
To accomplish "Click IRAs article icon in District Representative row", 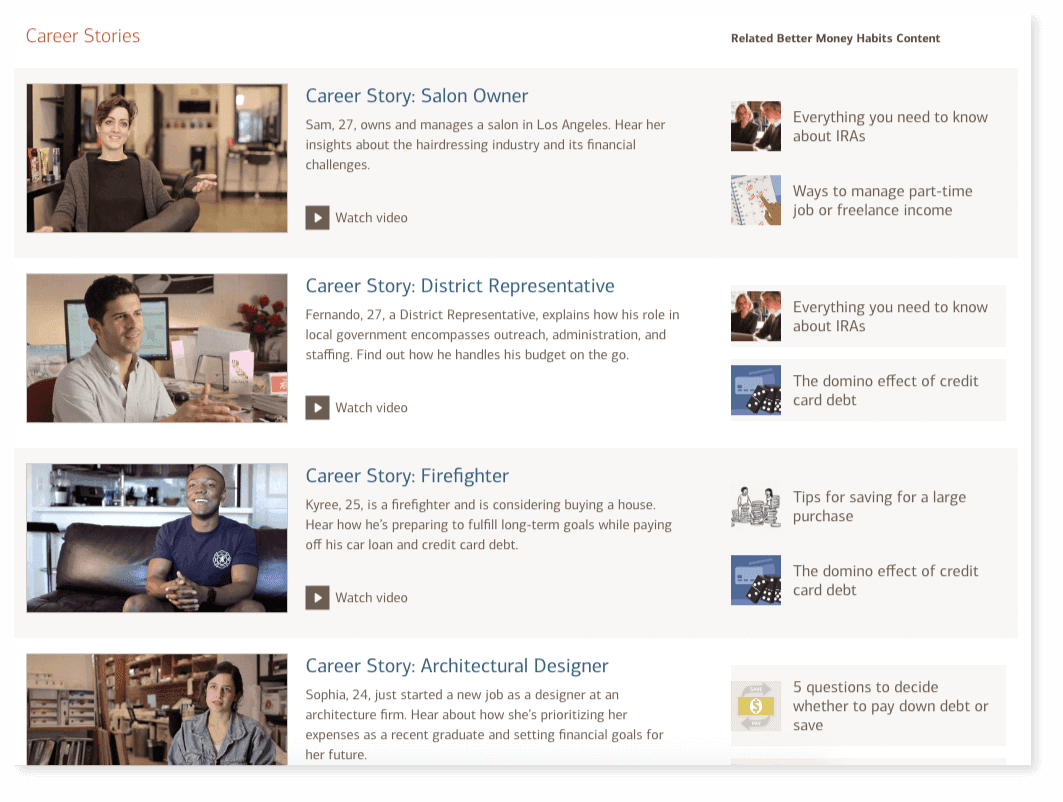I will 756,316.
